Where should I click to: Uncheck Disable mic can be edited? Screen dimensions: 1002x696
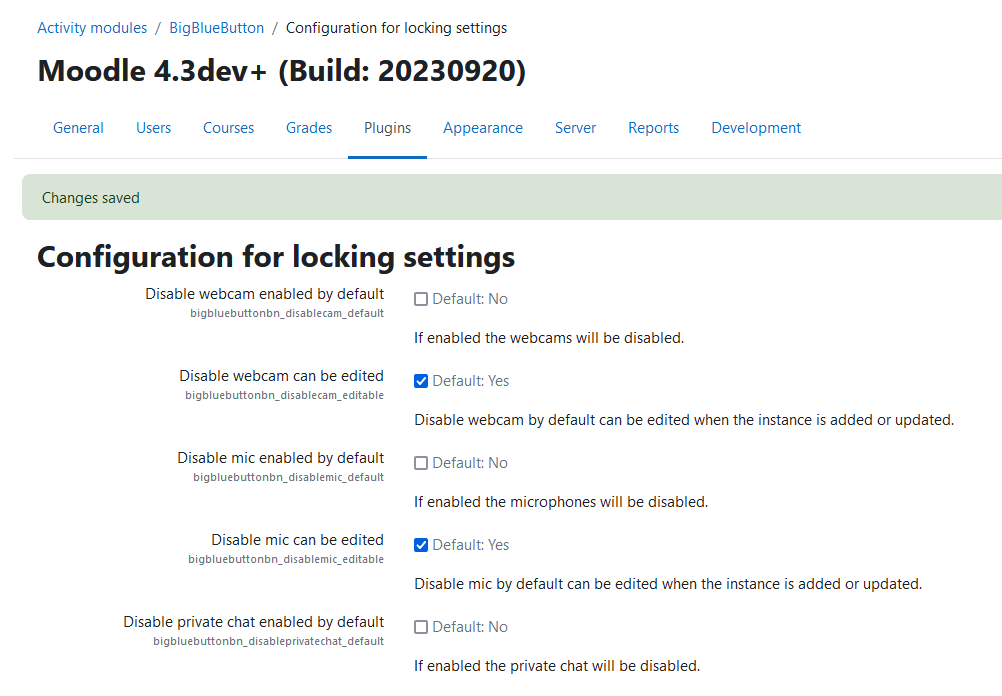click(x=420, y=545)
